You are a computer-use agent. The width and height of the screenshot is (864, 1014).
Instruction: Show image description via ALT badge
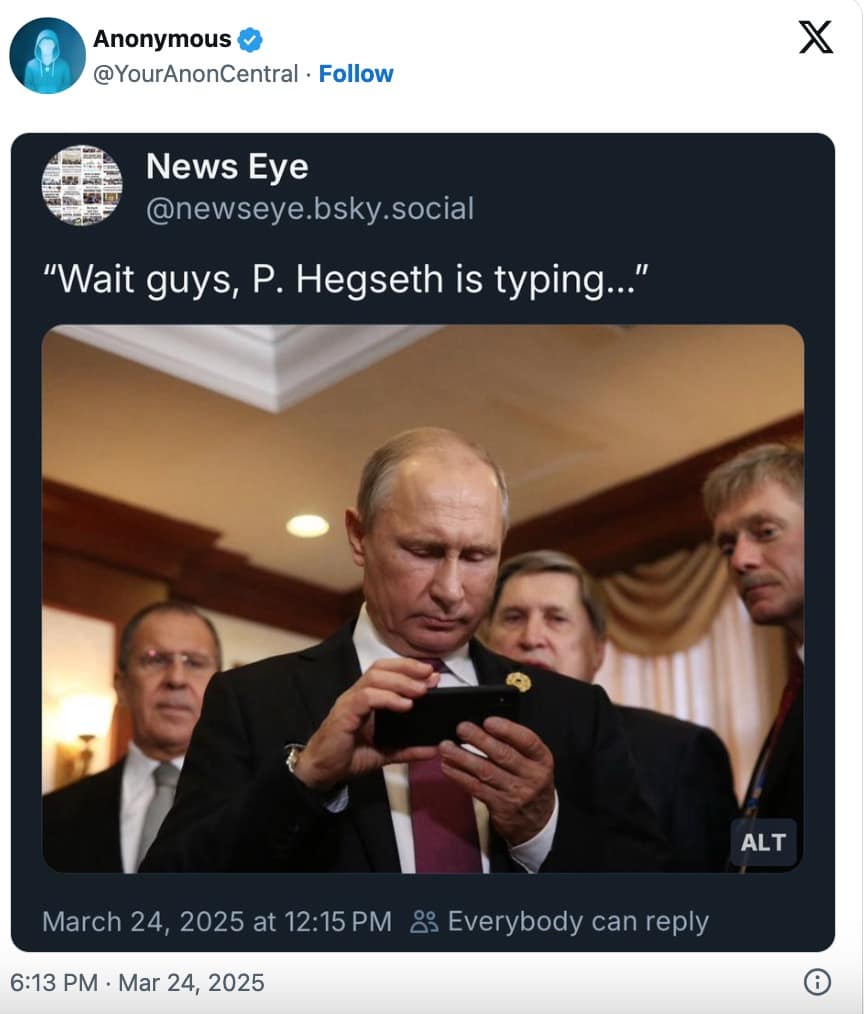tap(763, 842)
